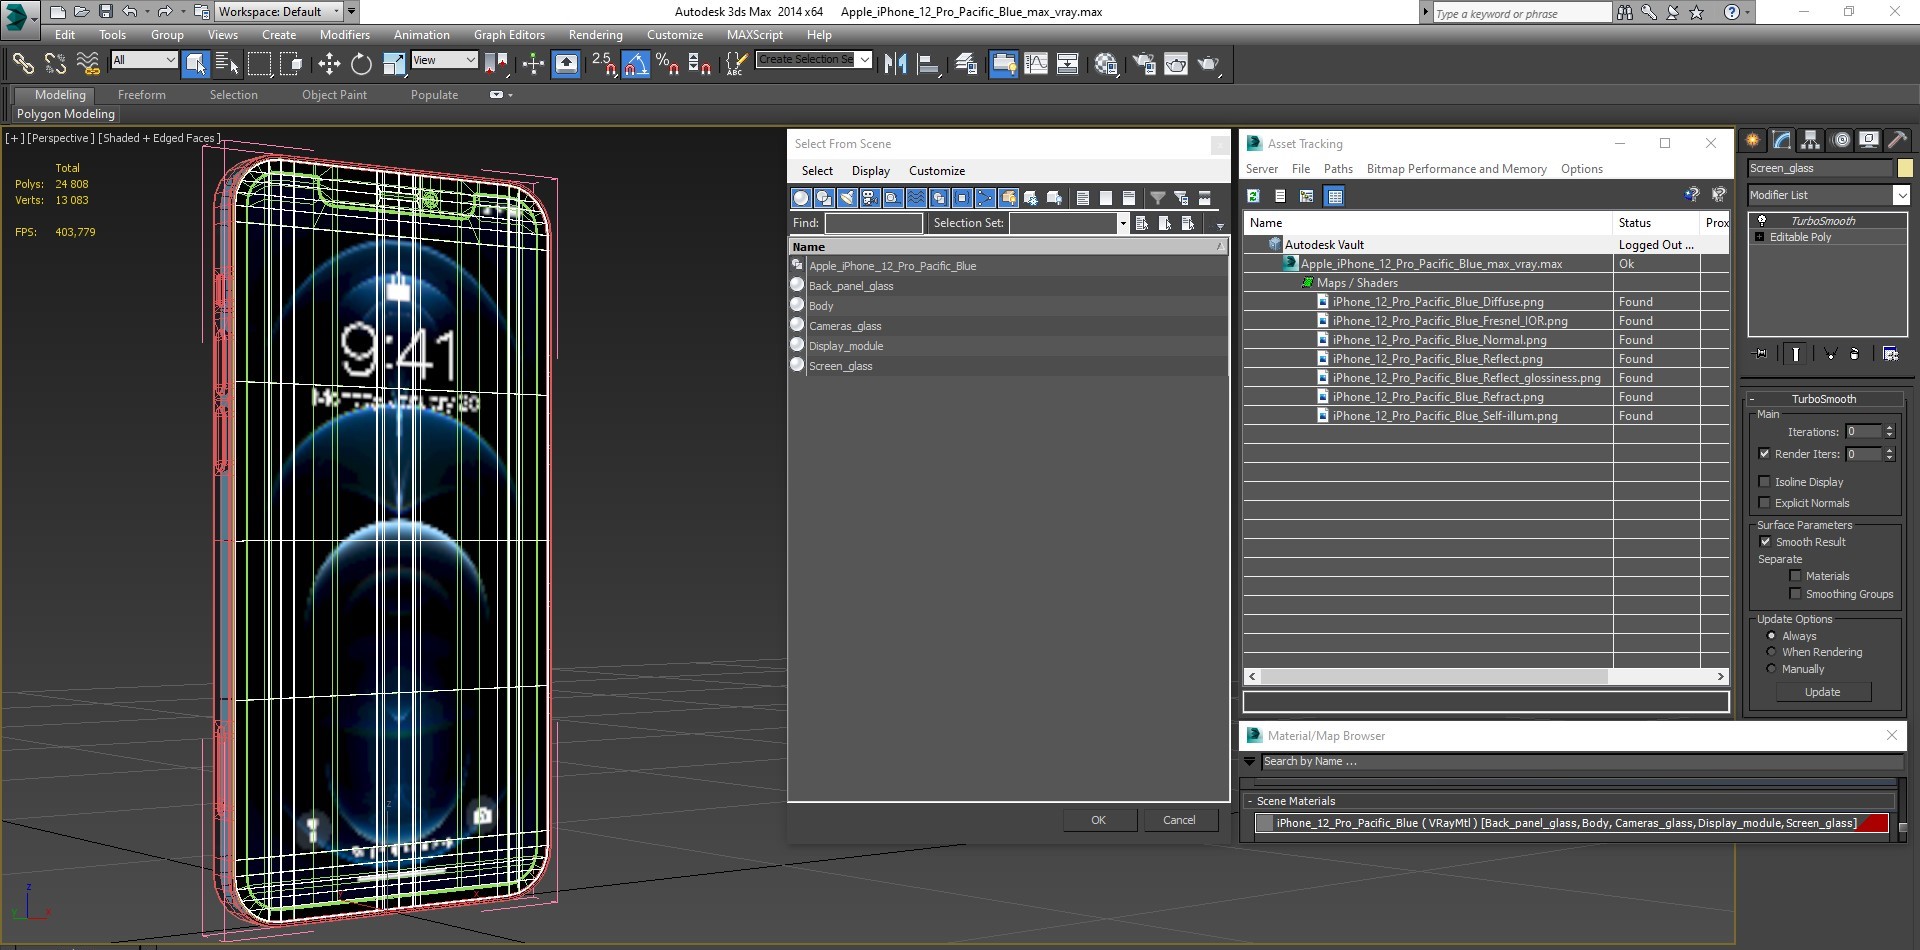Click OK in Select From Scene dialog
The height and width of the screenshot is (950, 1920).
point(1099,820)
